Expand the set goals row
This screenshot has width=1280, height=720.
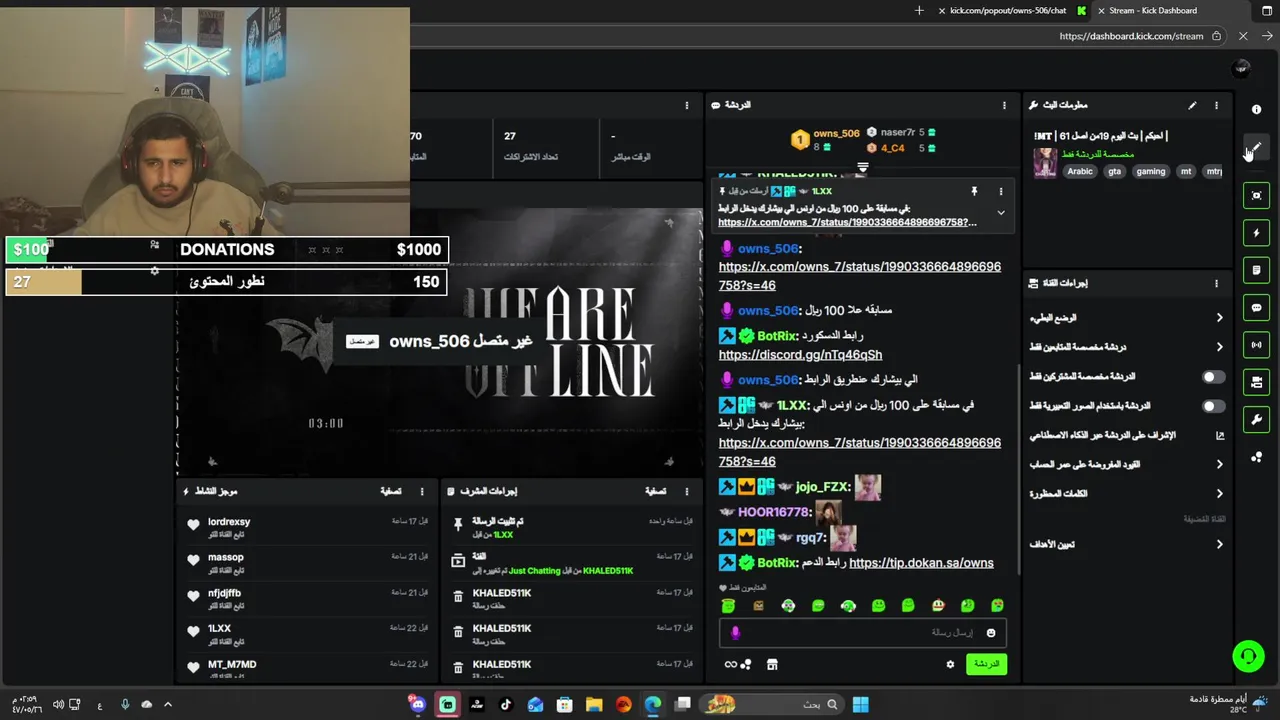pyautogui.click(x=1127, y=544)
